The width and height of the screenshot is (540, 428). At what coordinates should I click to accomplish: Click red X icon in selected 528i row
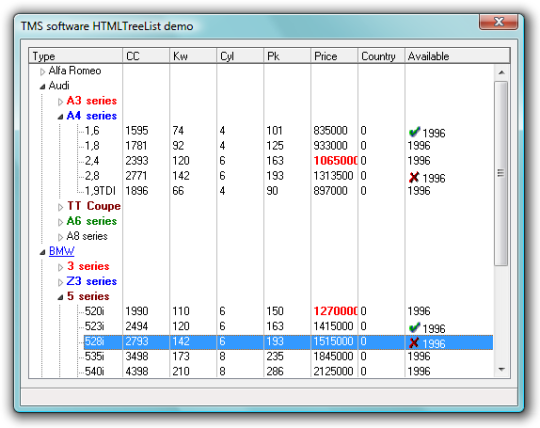point(414,343)
